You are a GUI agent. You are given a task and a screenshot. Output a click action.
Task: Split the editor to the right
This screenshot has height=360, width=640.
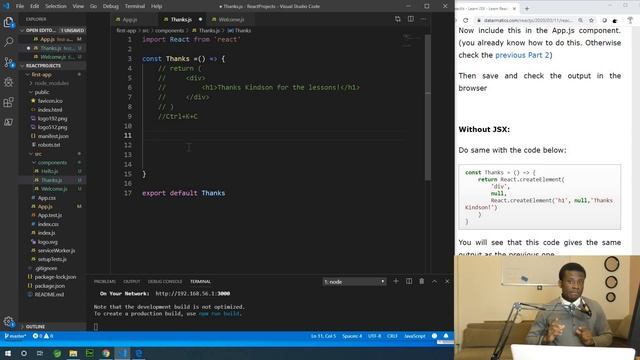point(411,19)
